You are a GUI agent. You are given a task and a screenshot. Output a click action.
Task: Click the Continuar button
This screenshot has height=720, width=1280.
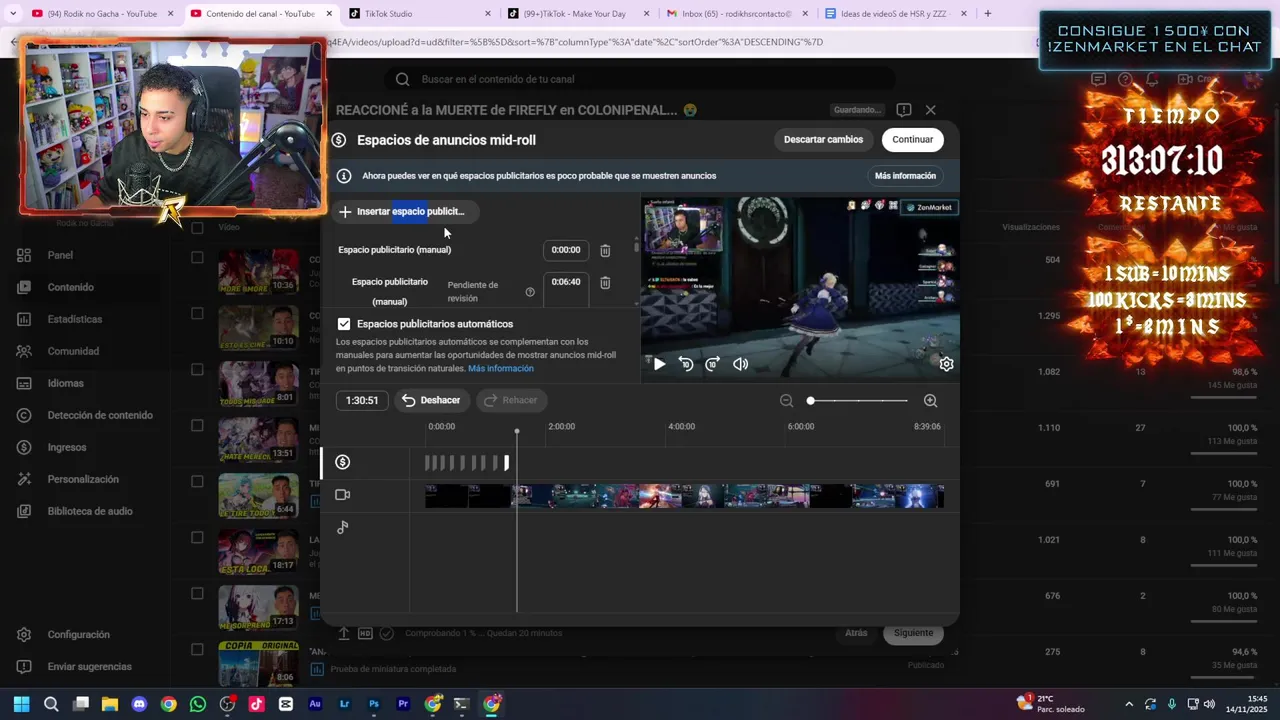[912, 140]
